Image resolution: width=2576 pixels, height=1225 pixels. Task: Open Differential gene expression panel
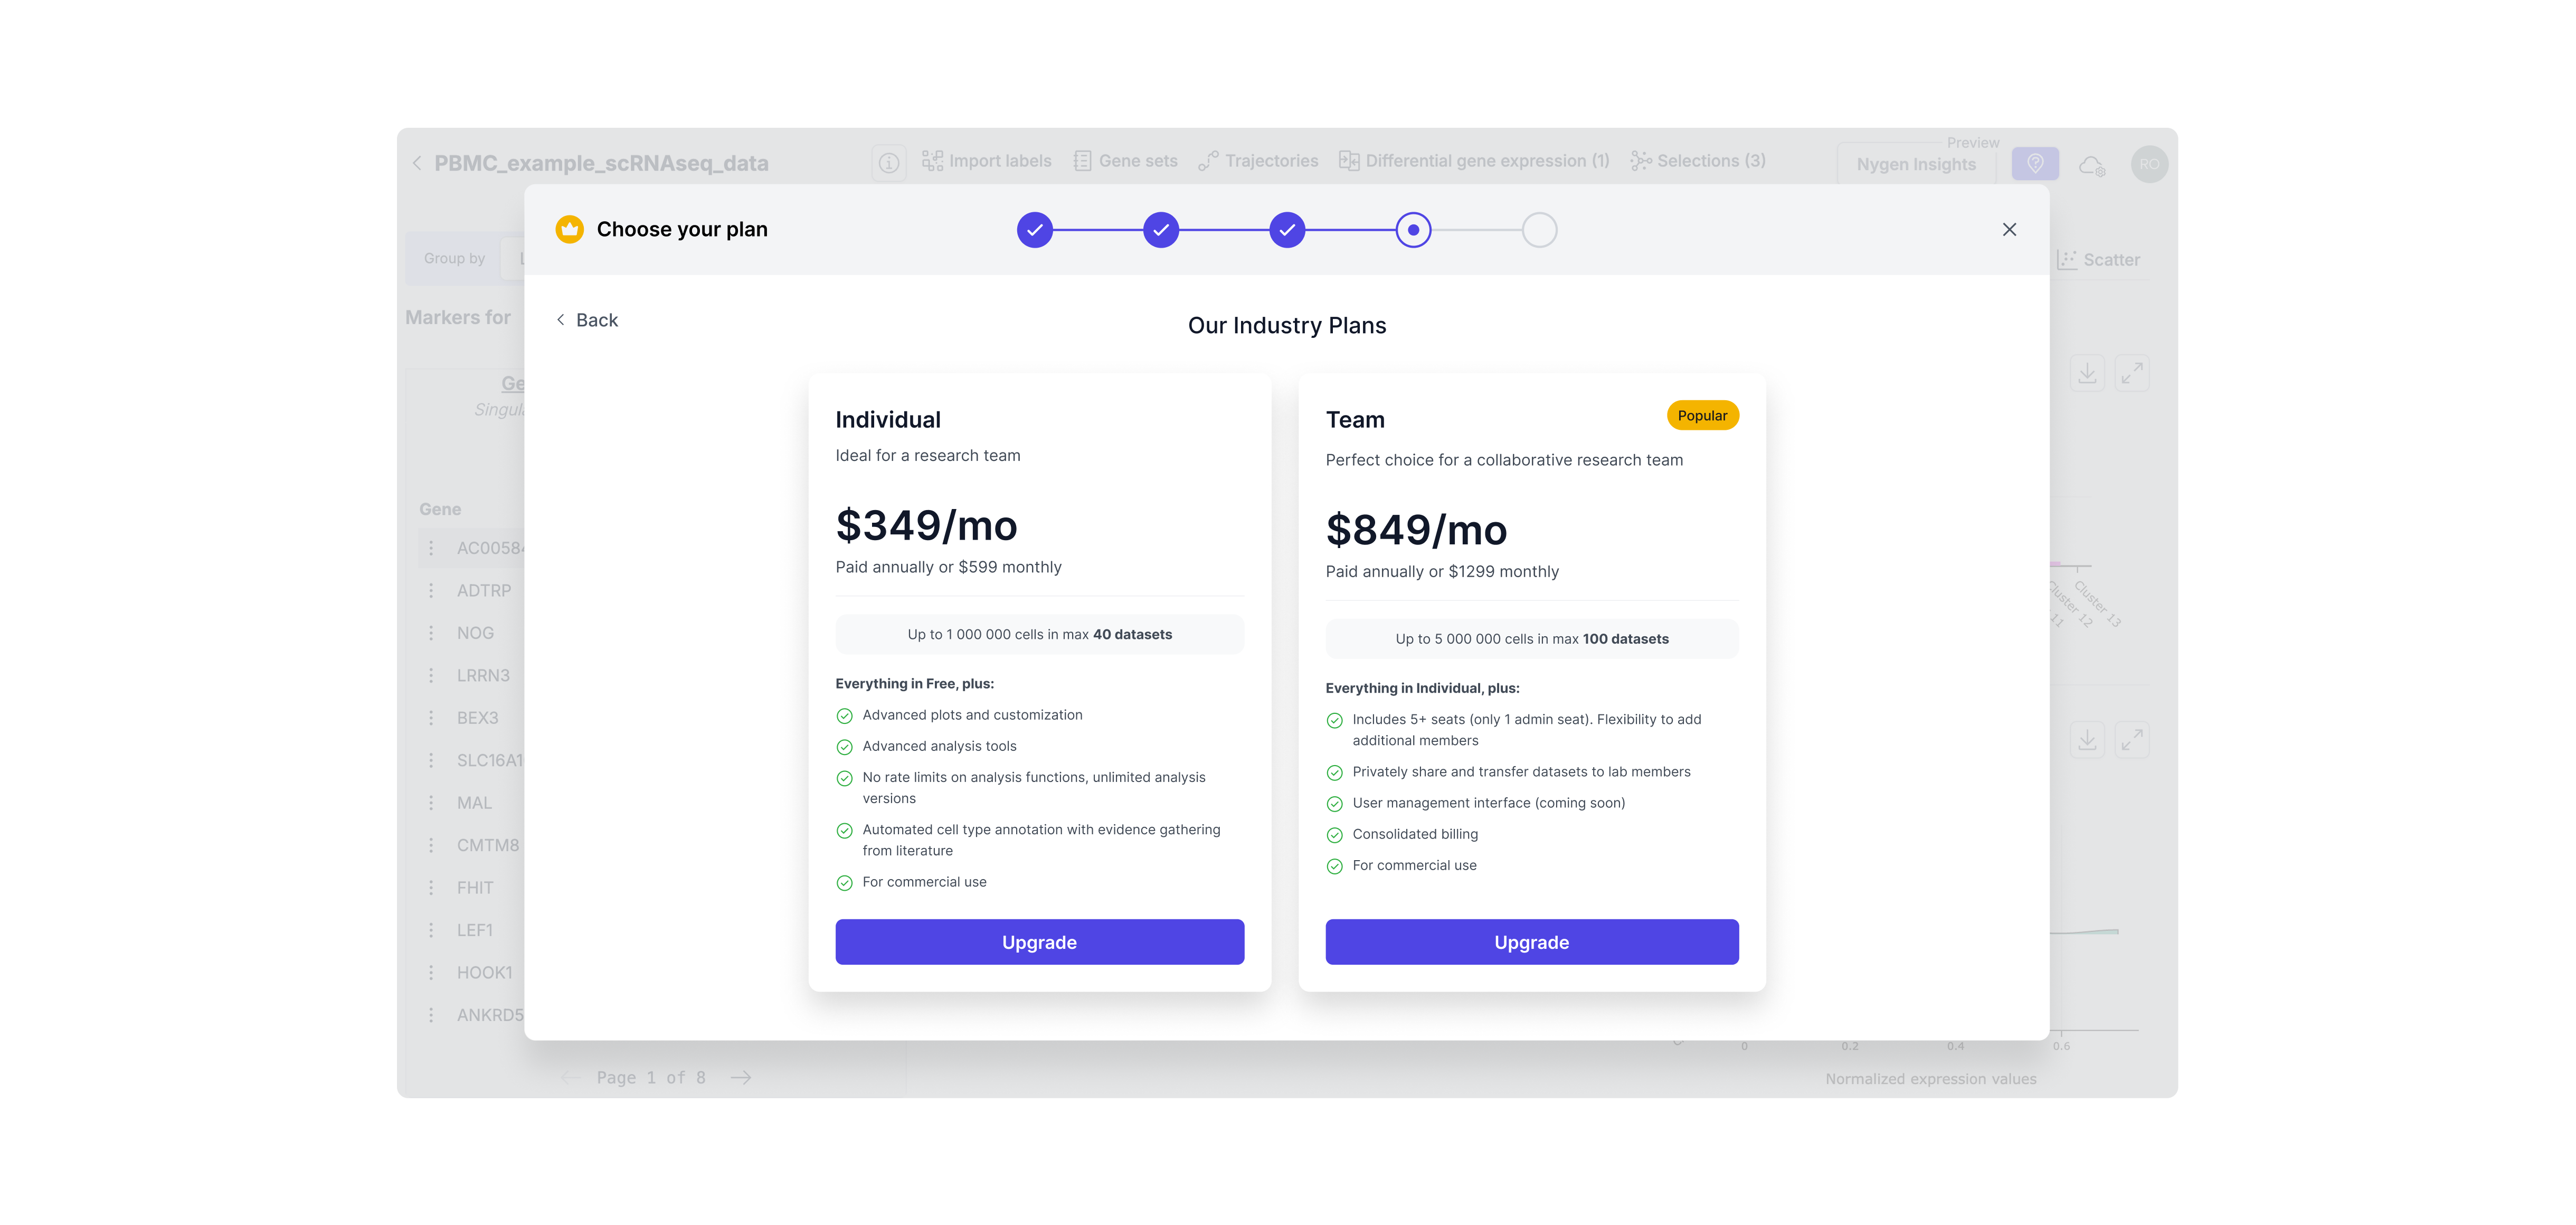(1474, 161)
